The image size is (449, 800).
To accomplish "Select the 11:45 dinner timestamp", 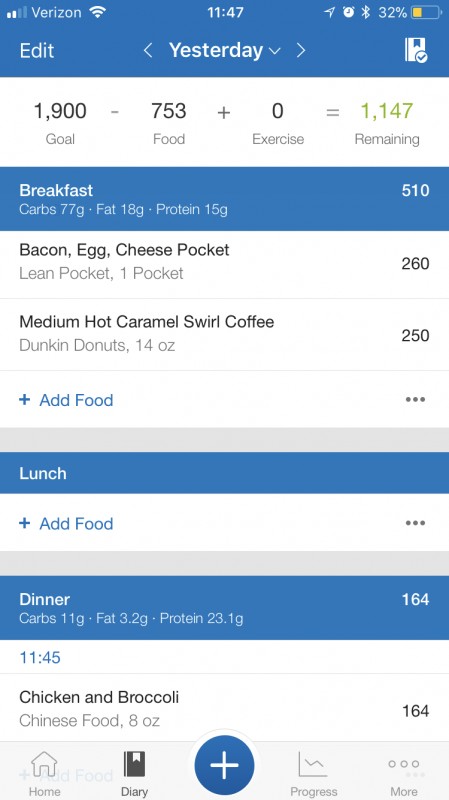I will (40, 657).
